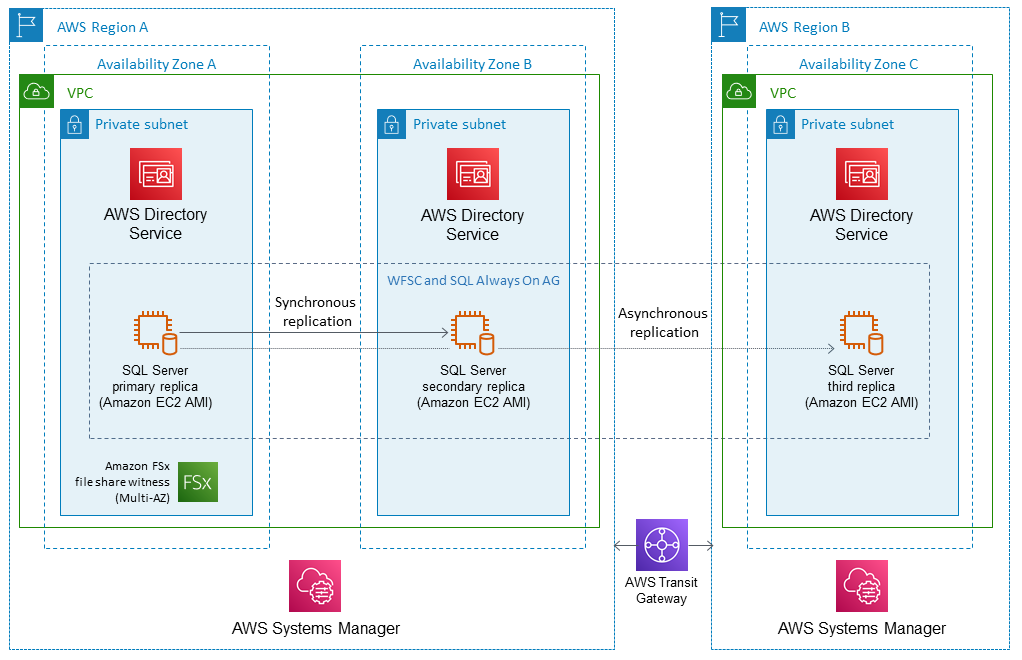The height and width of the screenshot is (660, 1022).
Task: Click the WFSC and SQL Always On AG label
Action: click(x=473, y=280)
